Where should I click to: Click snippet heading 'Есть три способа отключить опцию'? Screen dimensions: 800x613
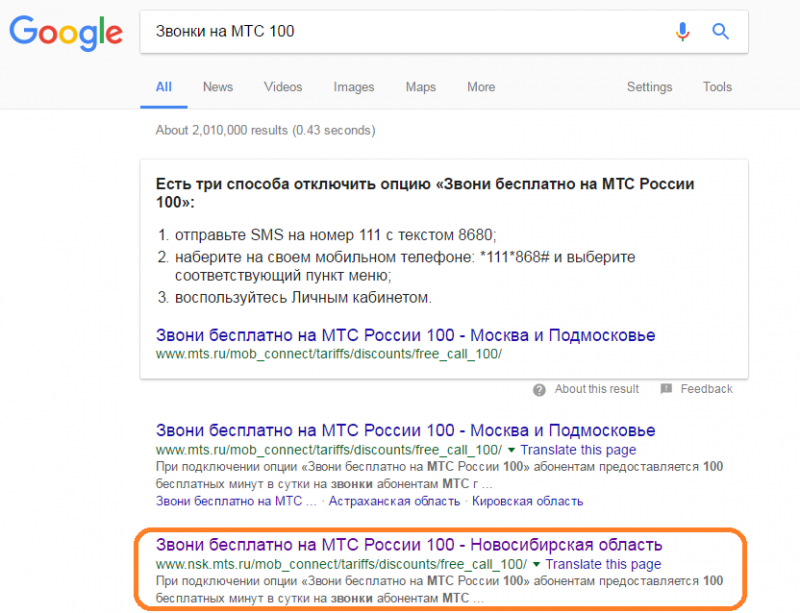point(425,193)
